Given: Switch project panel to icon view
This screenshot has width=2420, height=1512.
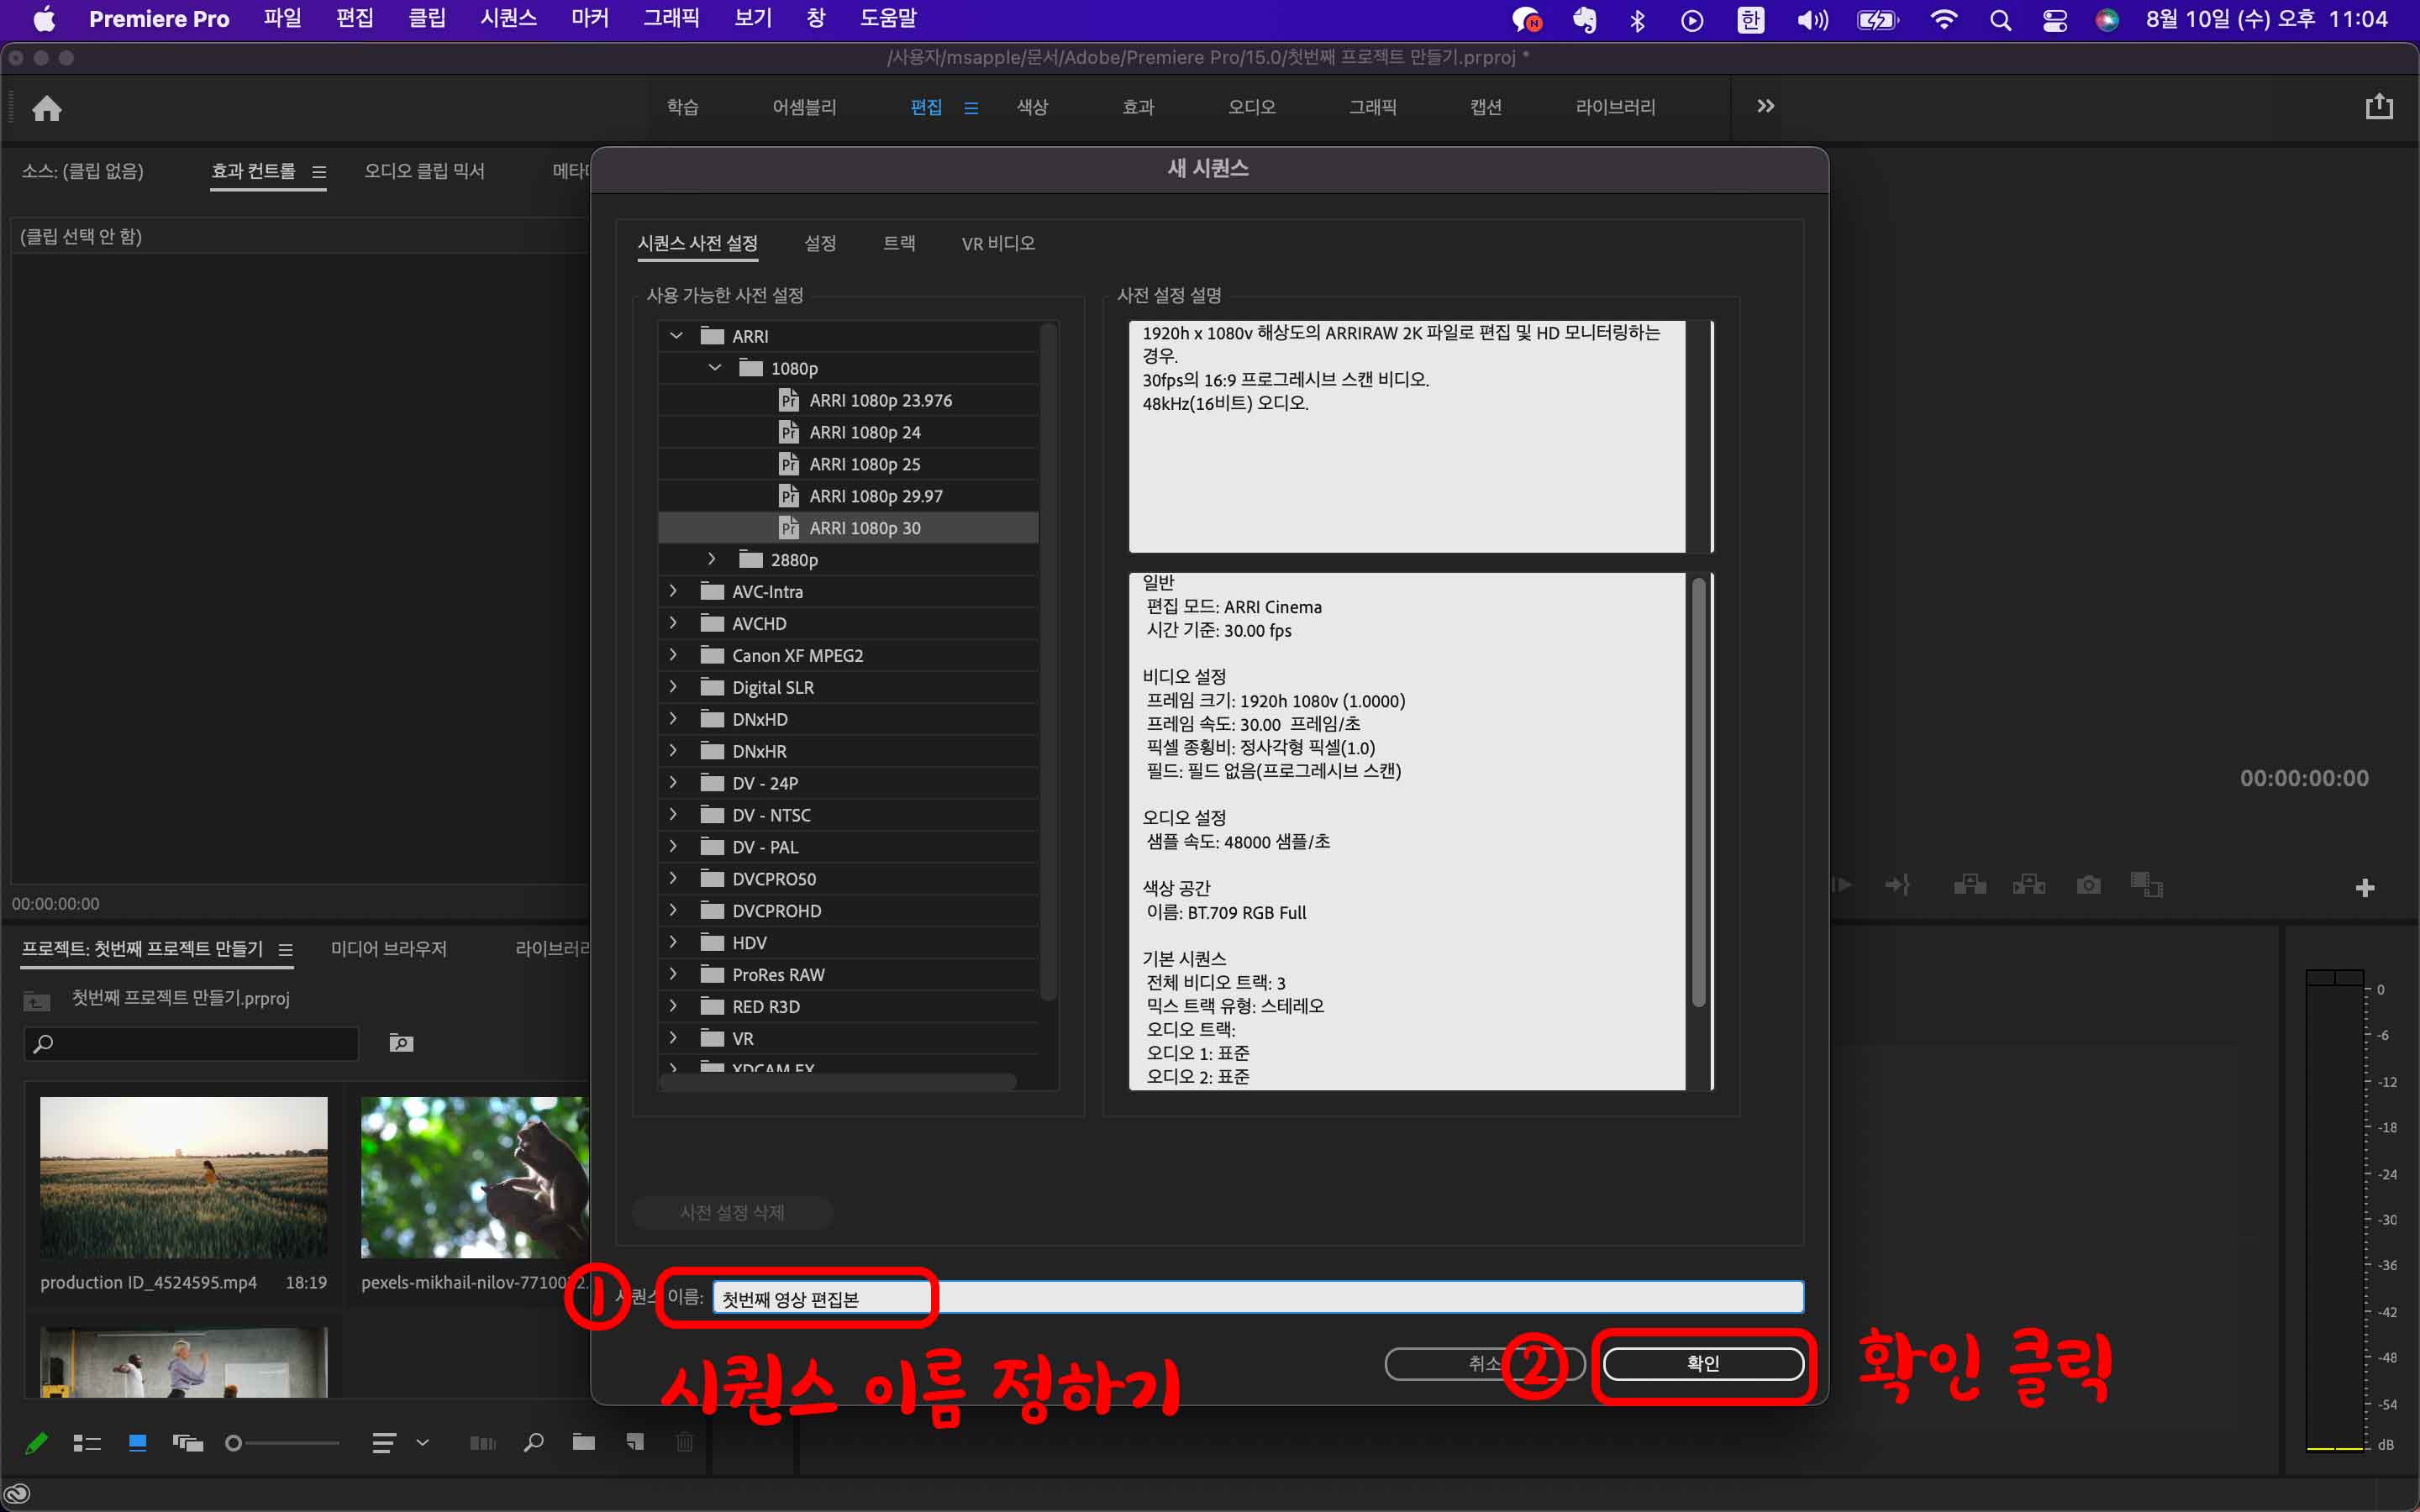Looking at the screenshot, I should (138, 1442).
